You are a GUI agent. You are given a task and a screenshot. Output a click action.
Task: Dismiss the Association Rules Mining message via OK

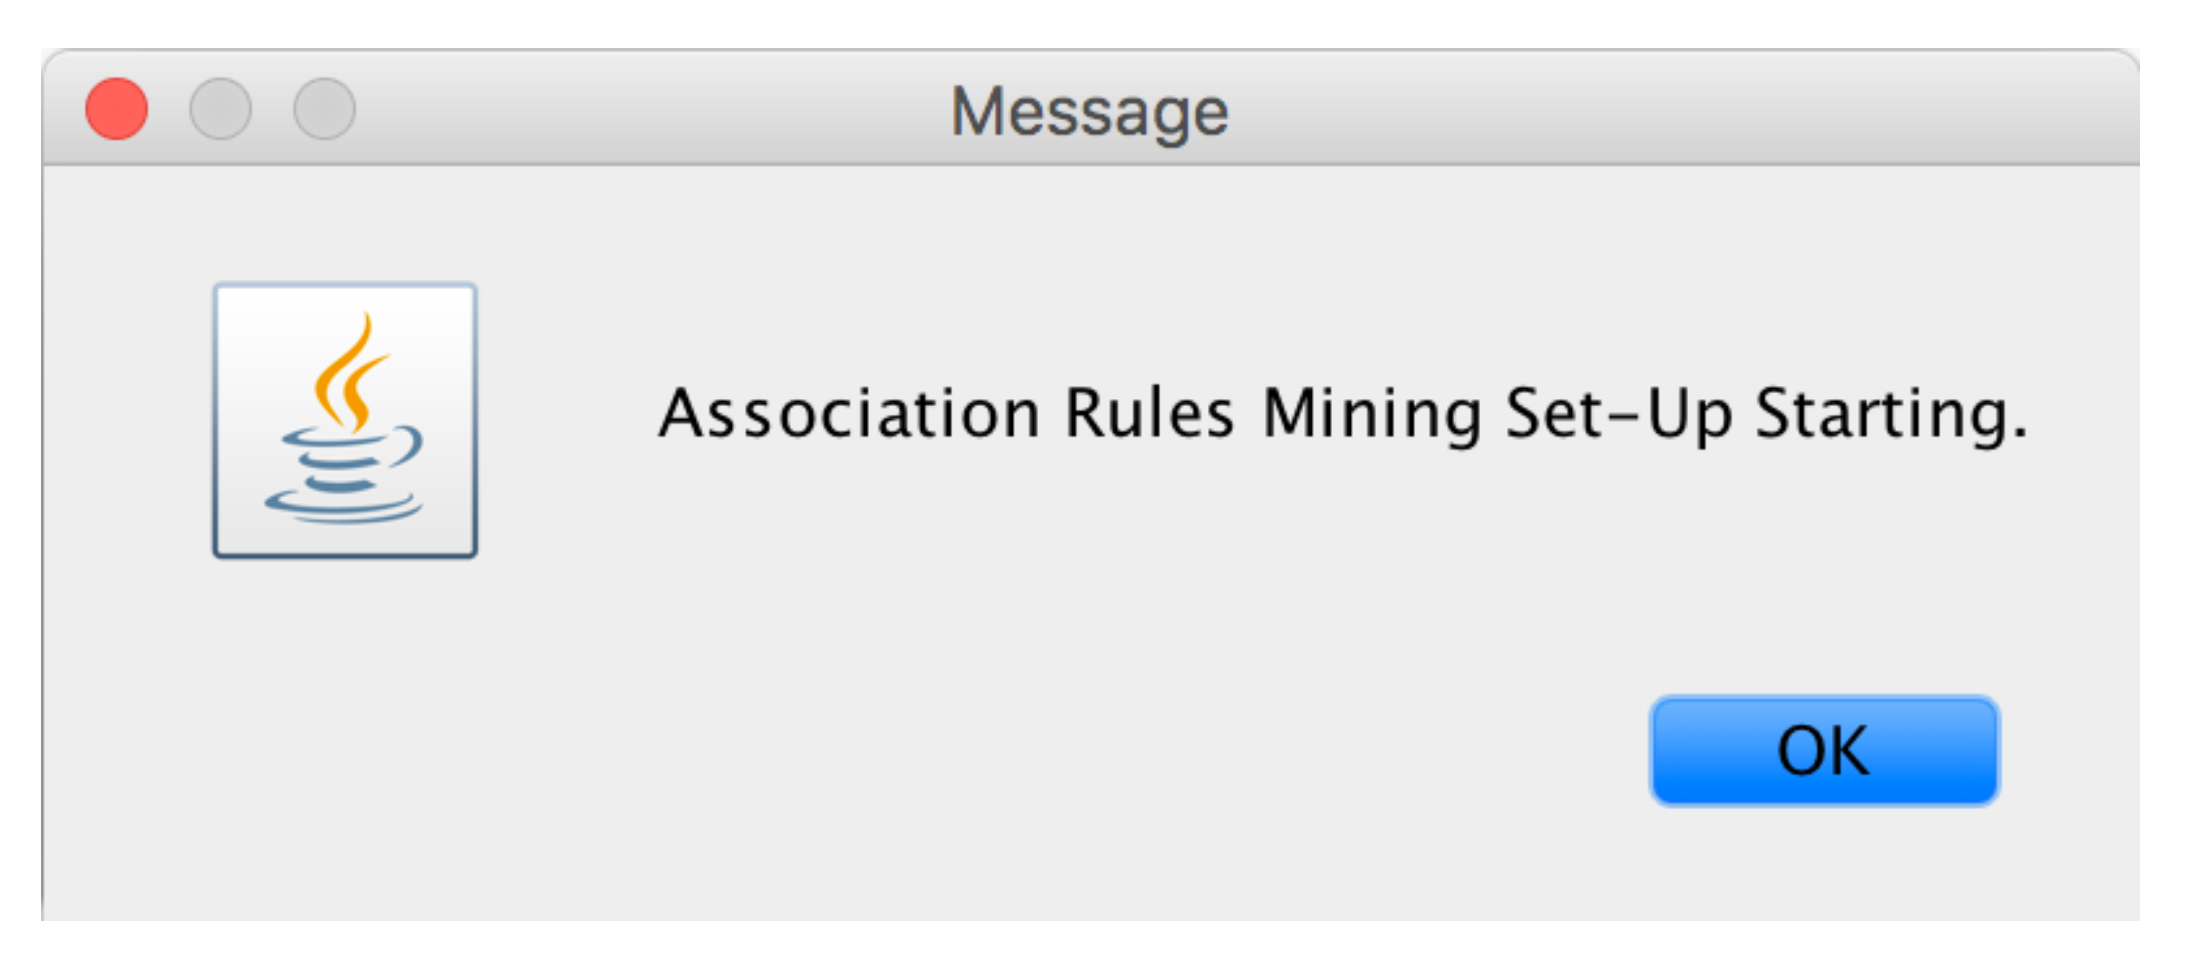click(x=1823, y=751)
